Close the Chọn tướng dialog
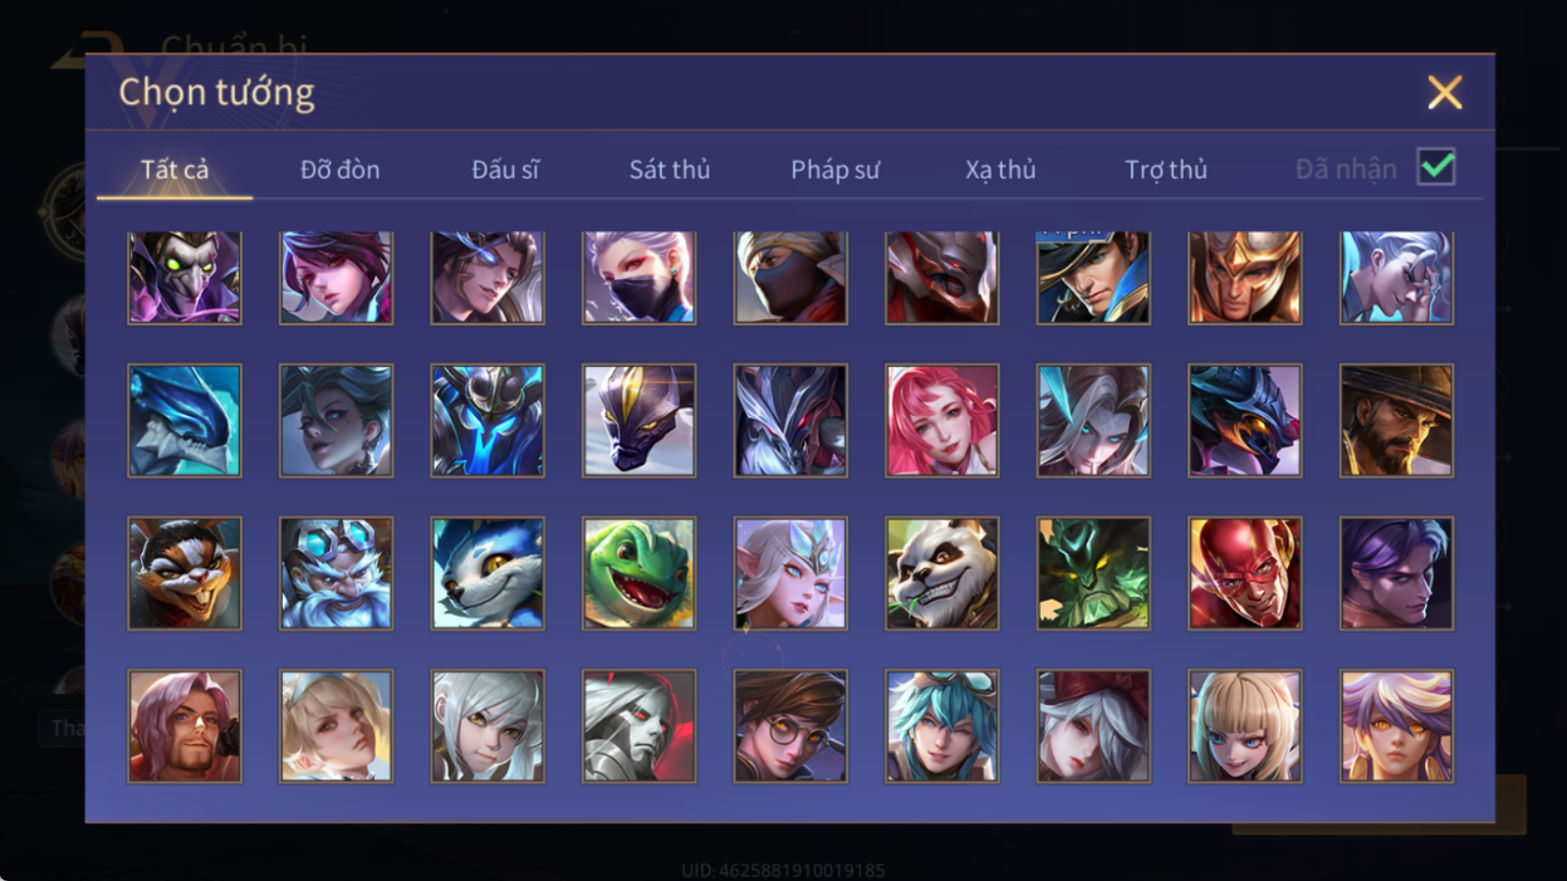 click(1444, 92)
